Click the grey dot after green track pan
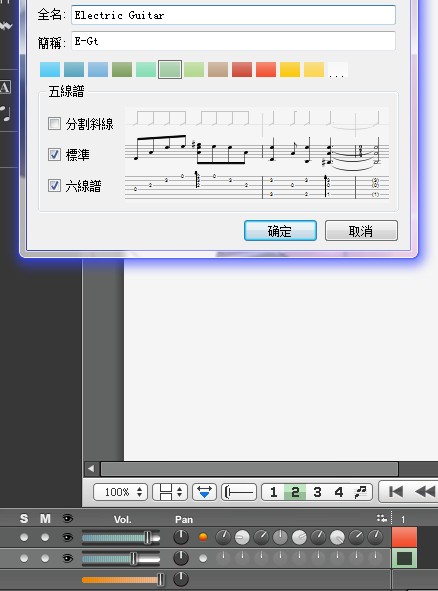The image size is (438, 591). pos(203,558)
